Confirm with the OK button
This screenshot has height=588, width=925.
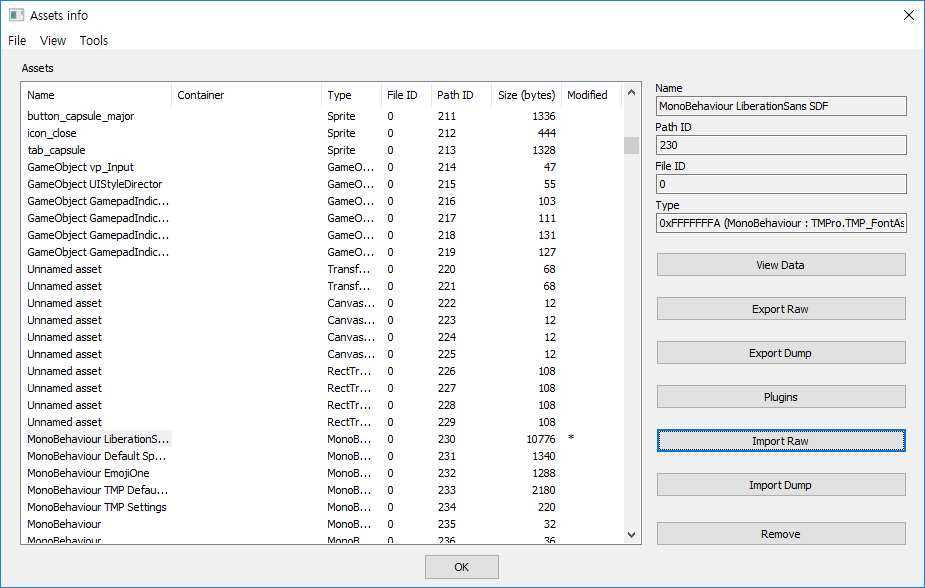tap(461, 566)
